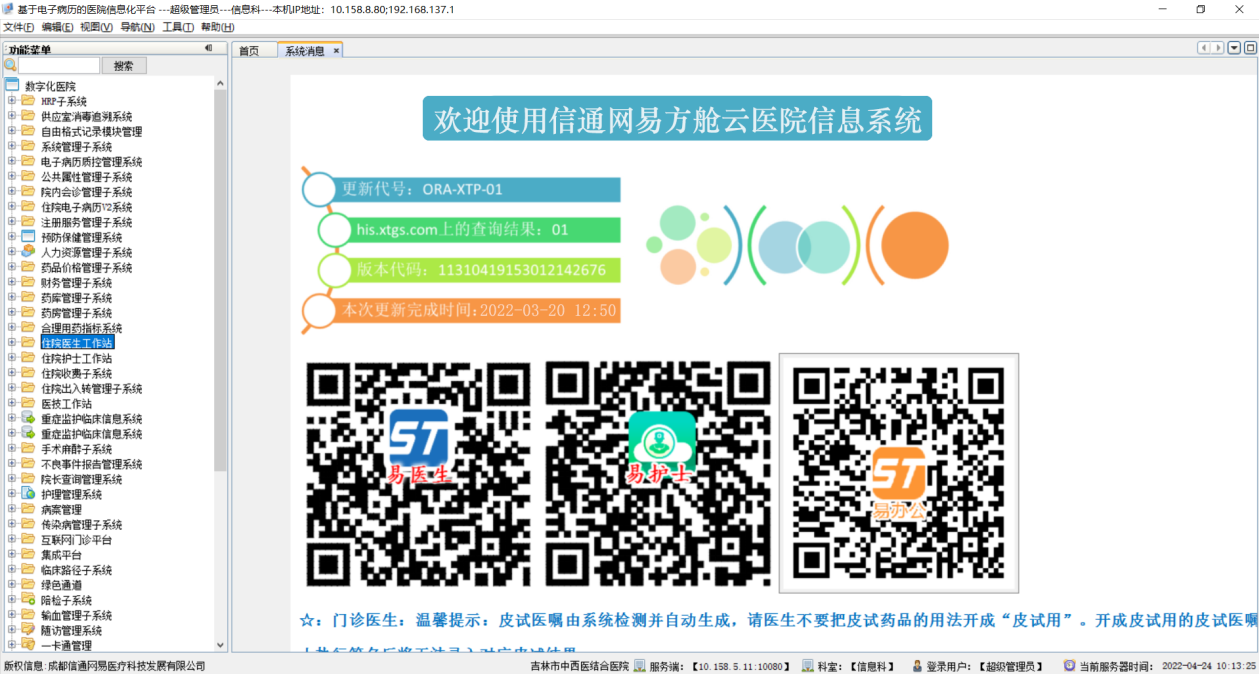1260x674 pixels.
Task: Click the function menu search input field
Action: 59,65
